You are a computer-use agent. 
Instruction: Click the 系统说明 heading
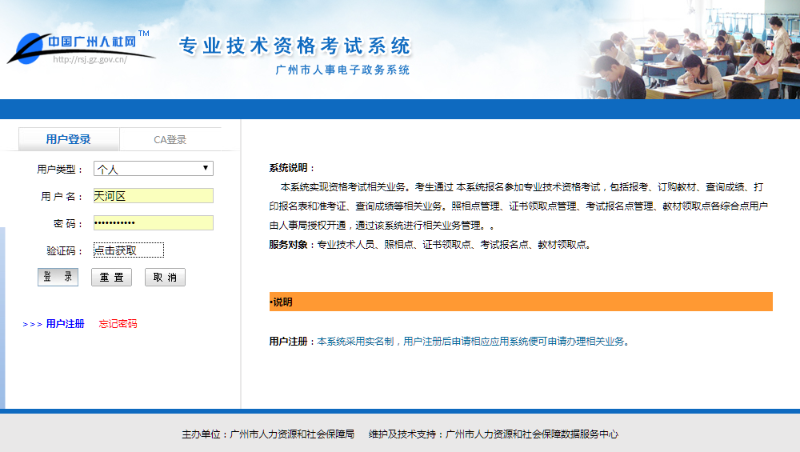[x=292, y=168]
